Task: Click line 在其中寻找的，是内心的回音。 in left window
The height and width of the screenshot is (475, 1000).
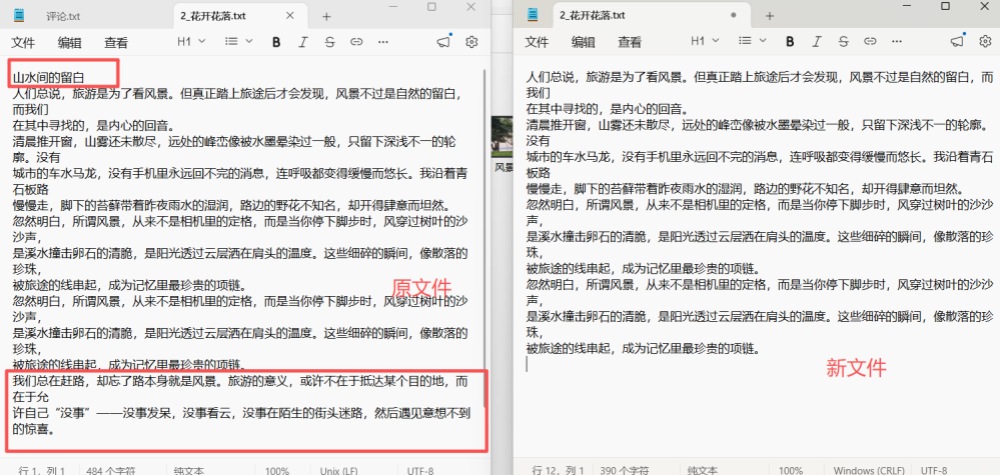Action: point(94,125)
